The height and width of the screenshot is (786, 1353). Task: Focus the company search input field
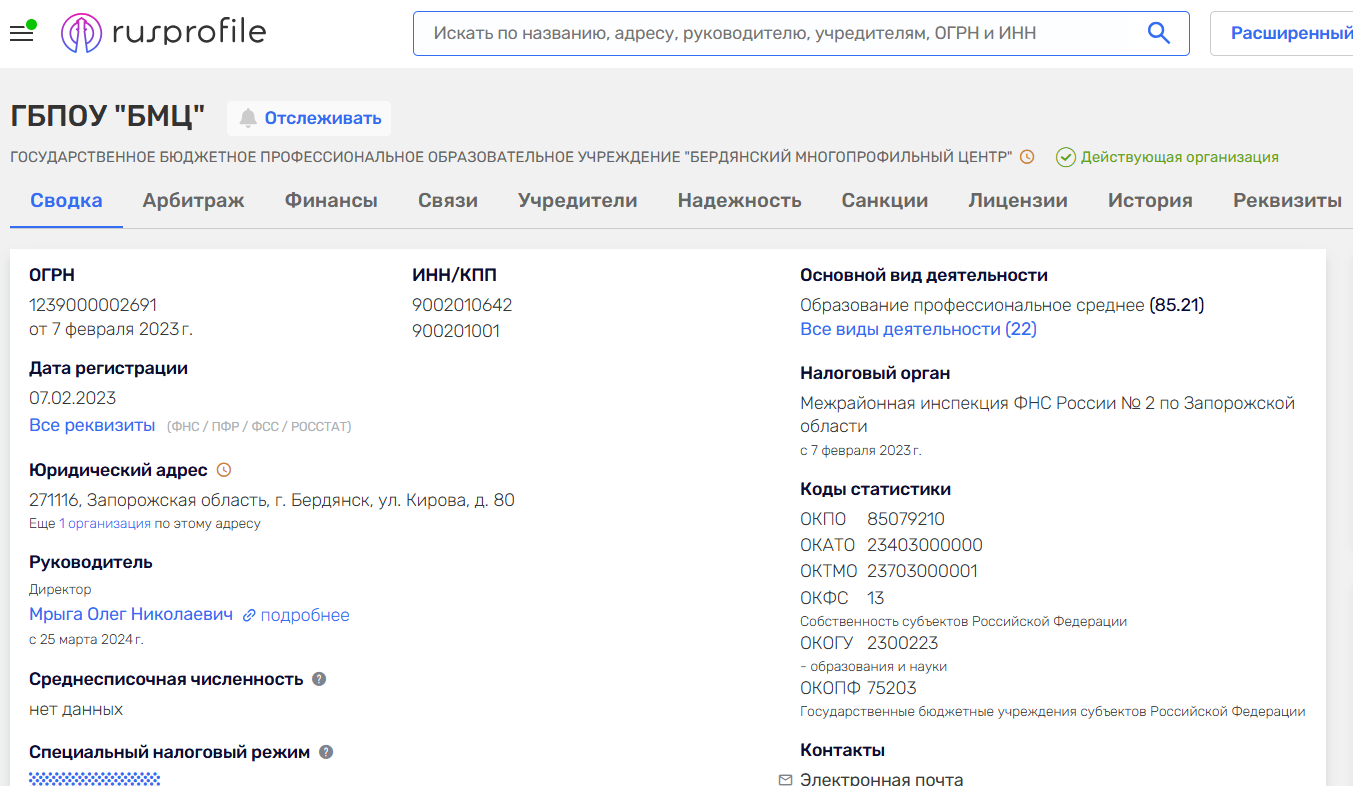[x=780, y=33]
